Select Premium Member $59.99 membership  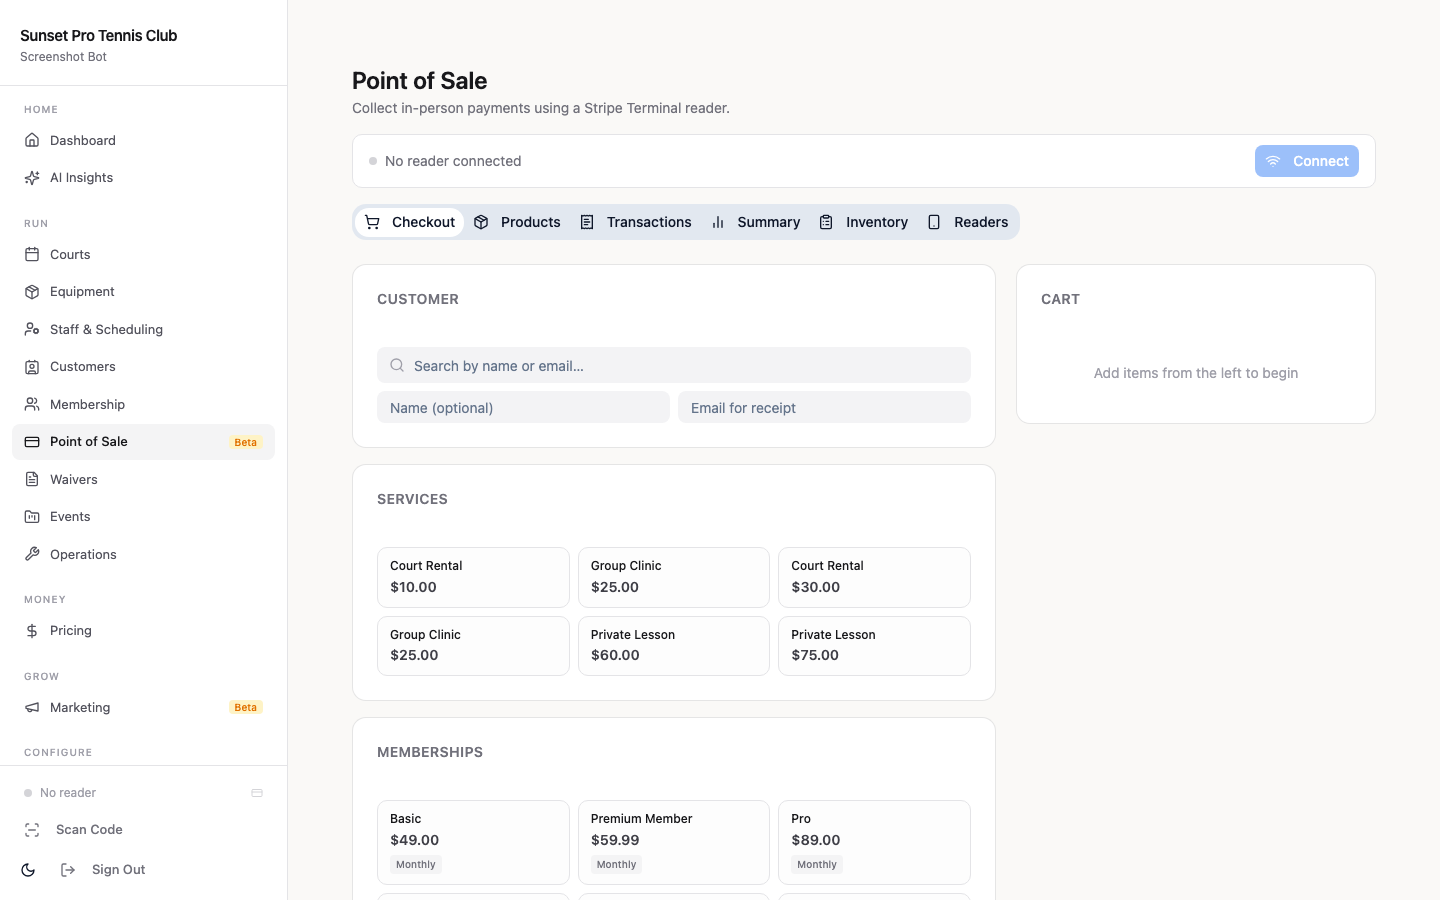pos(674,842)
